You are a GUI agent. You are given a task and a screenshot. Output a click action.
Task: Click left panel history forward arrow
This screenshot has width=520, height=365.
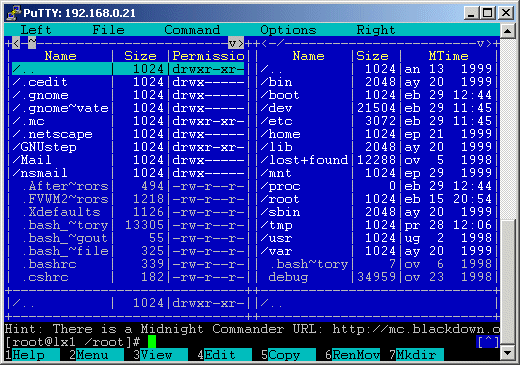[240, 43]
